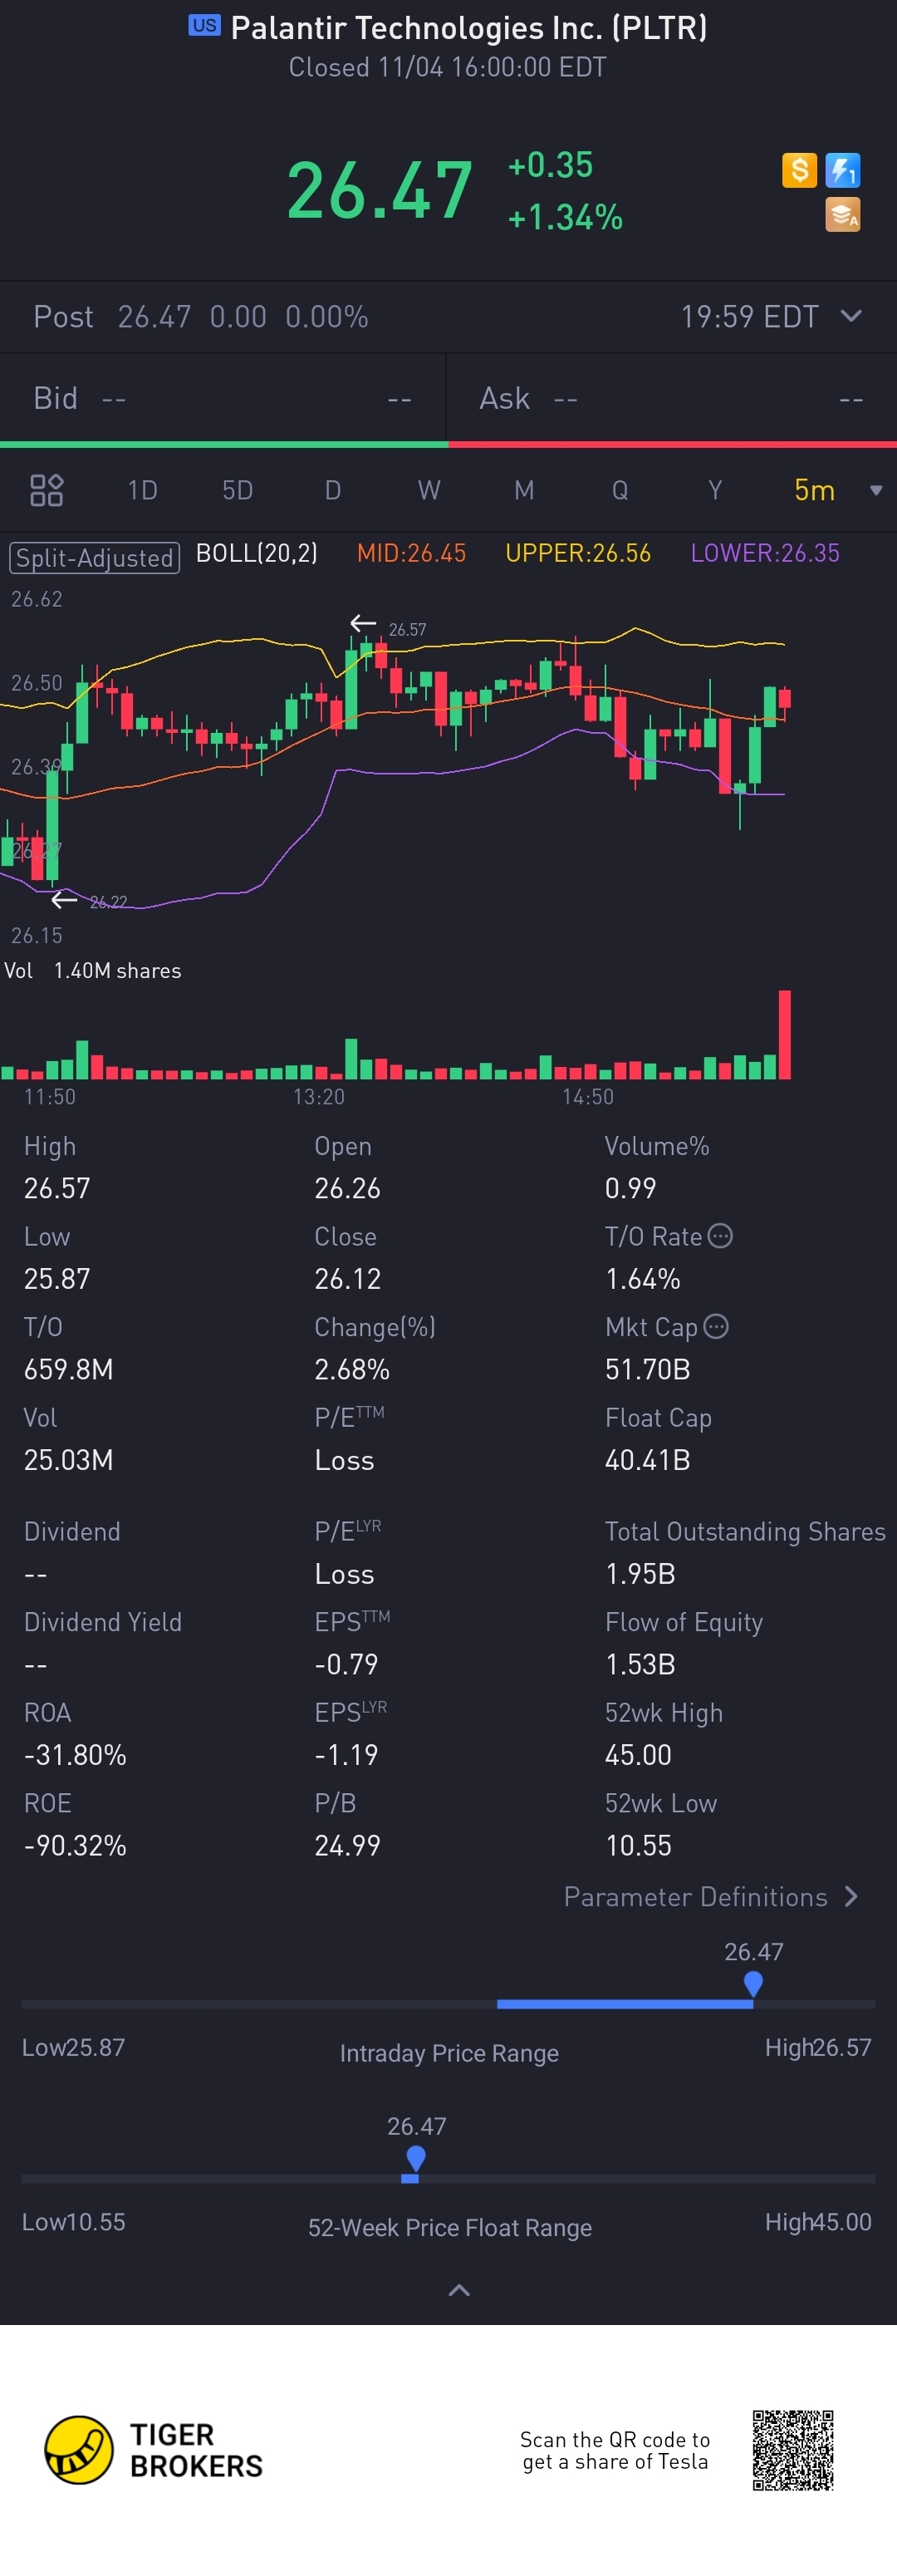897x2576 pixels.
Task: Open the chart layout grid icon
Action: pos(47,490)
